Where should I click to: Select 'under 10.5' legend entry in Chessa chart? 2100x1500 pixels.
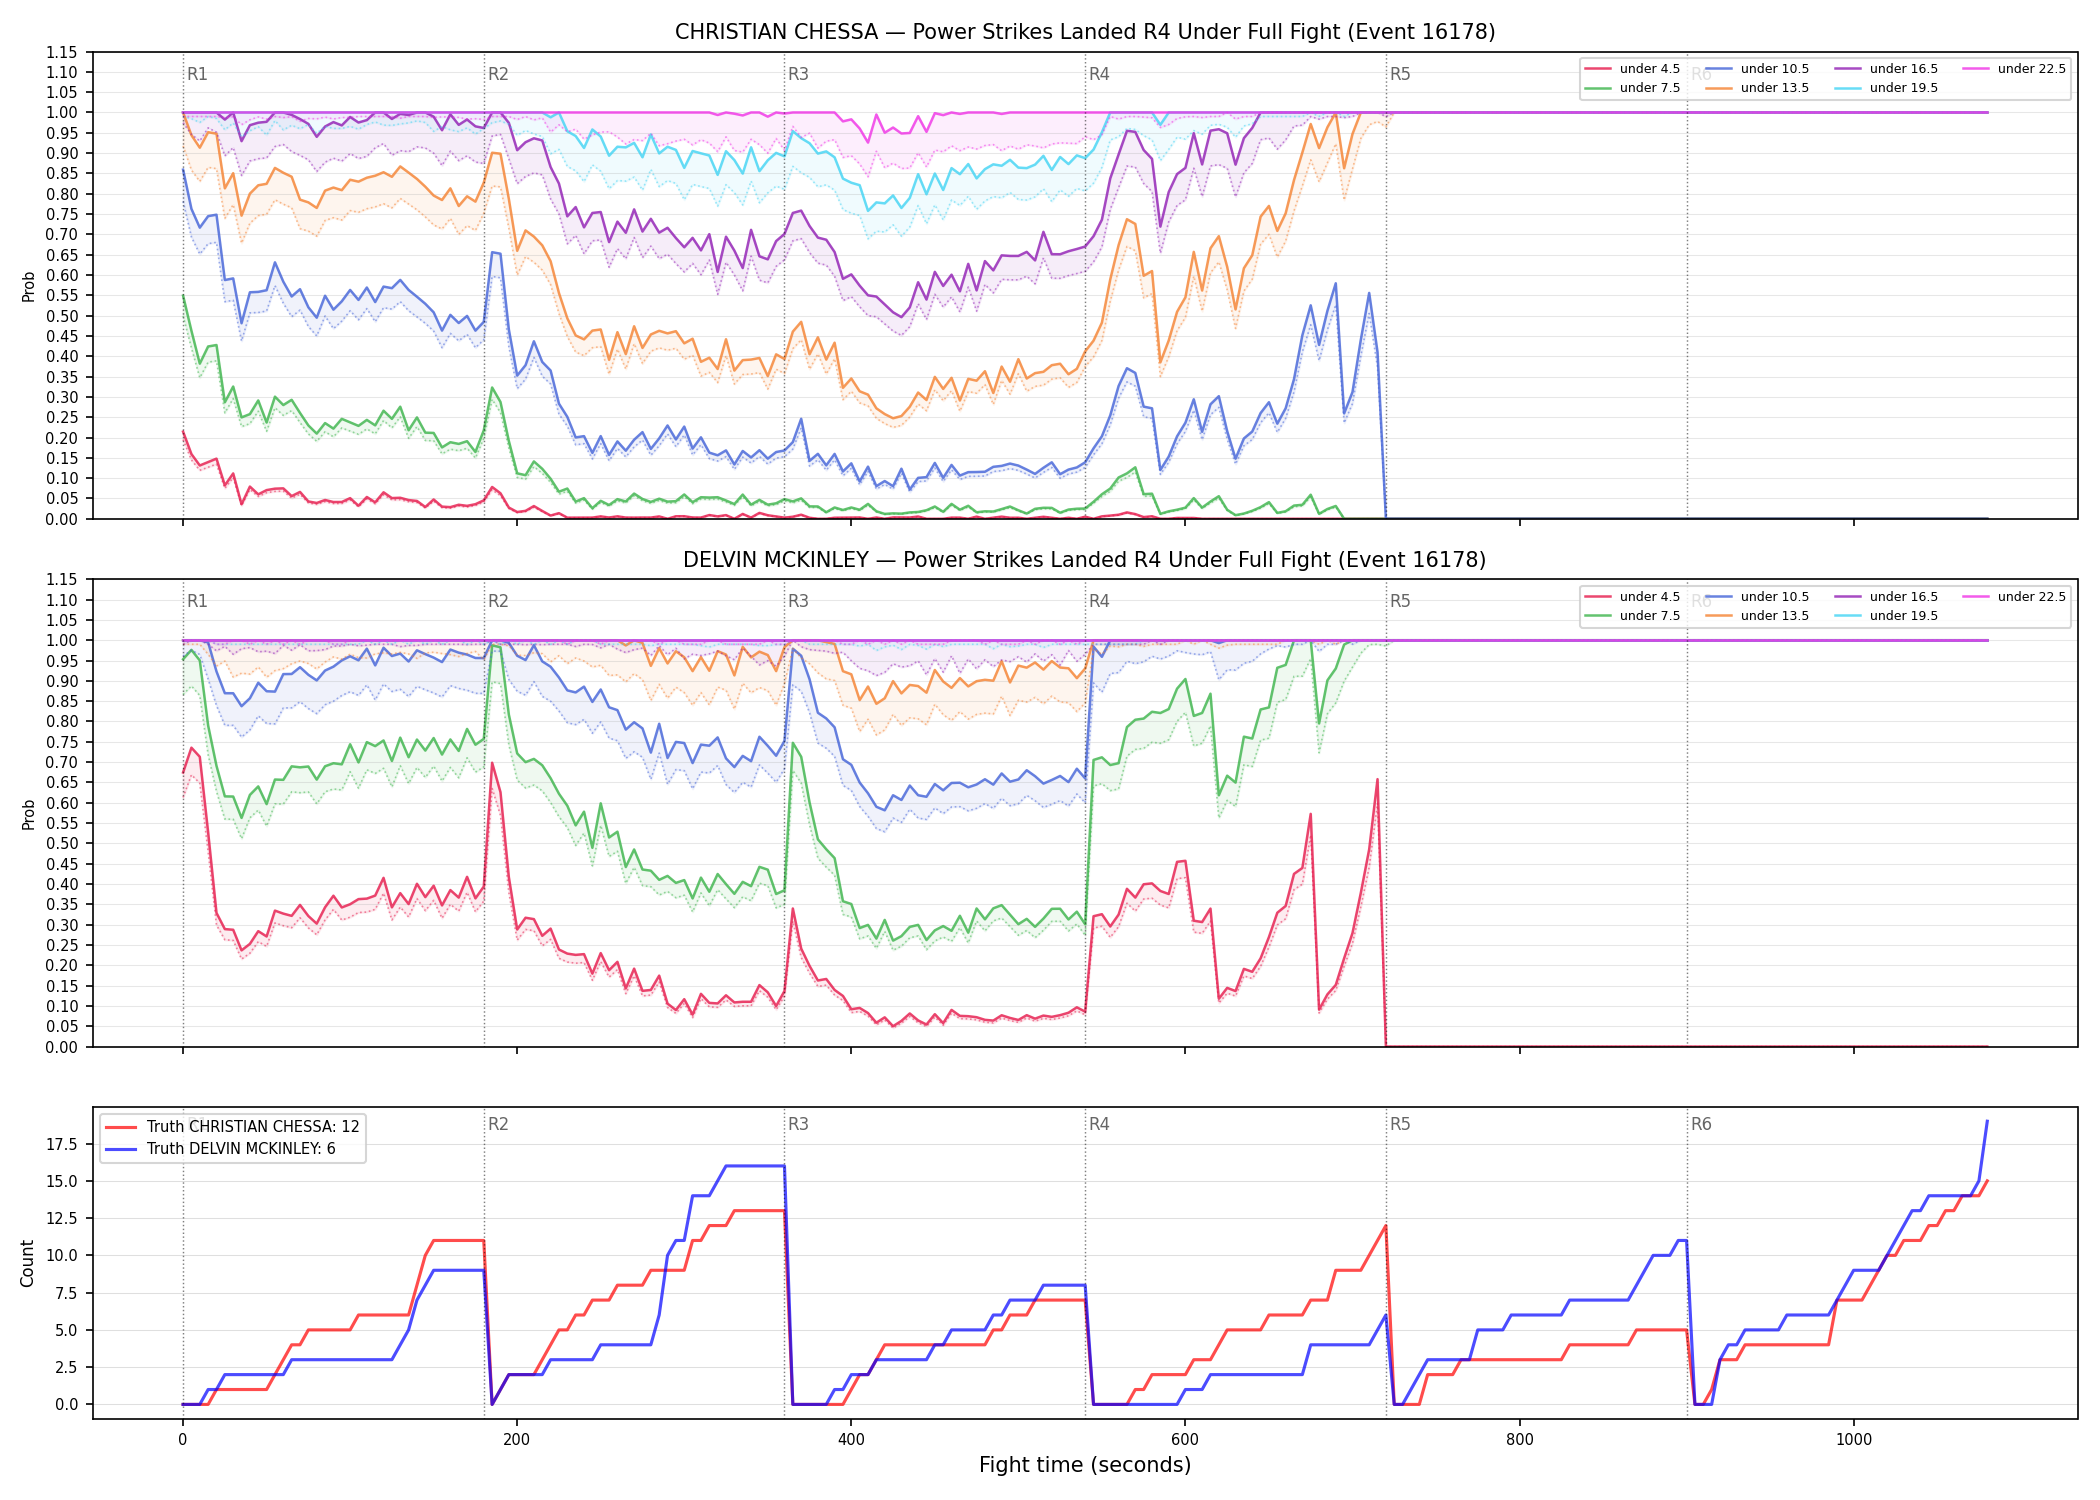pos(1757,69)
